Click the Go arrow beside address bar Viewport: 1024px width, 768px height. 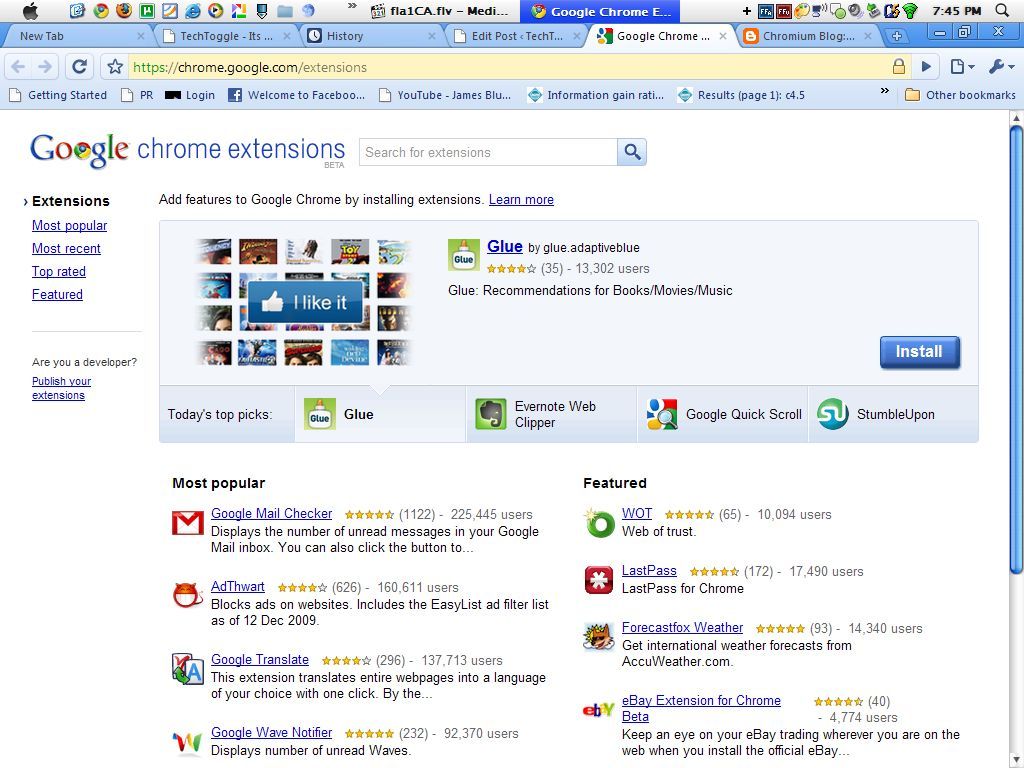point(926,67)
